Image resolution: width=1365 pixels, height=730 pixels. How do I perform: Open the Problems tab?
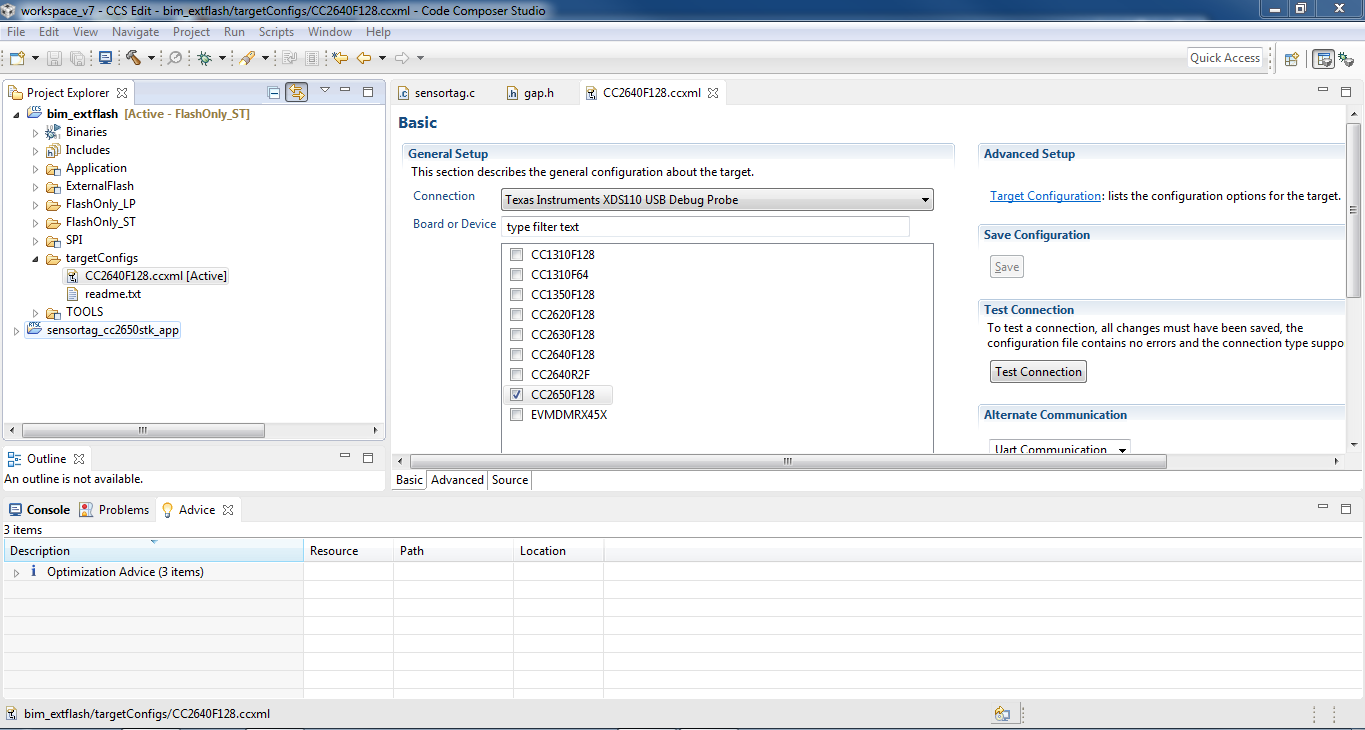click(x=114, y=510)
